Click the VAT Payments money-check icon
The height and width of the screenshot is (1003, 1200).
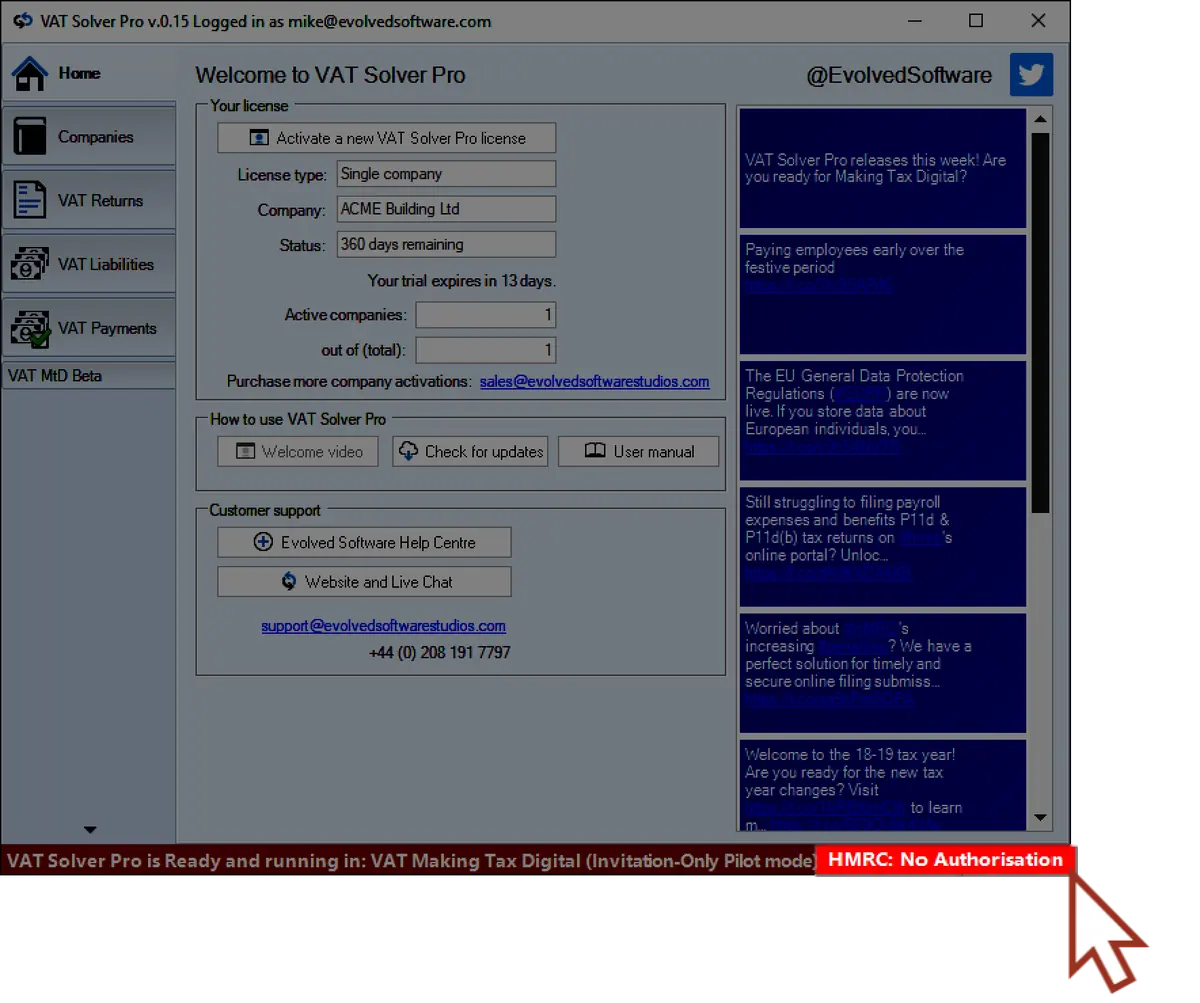coord(30,329)
